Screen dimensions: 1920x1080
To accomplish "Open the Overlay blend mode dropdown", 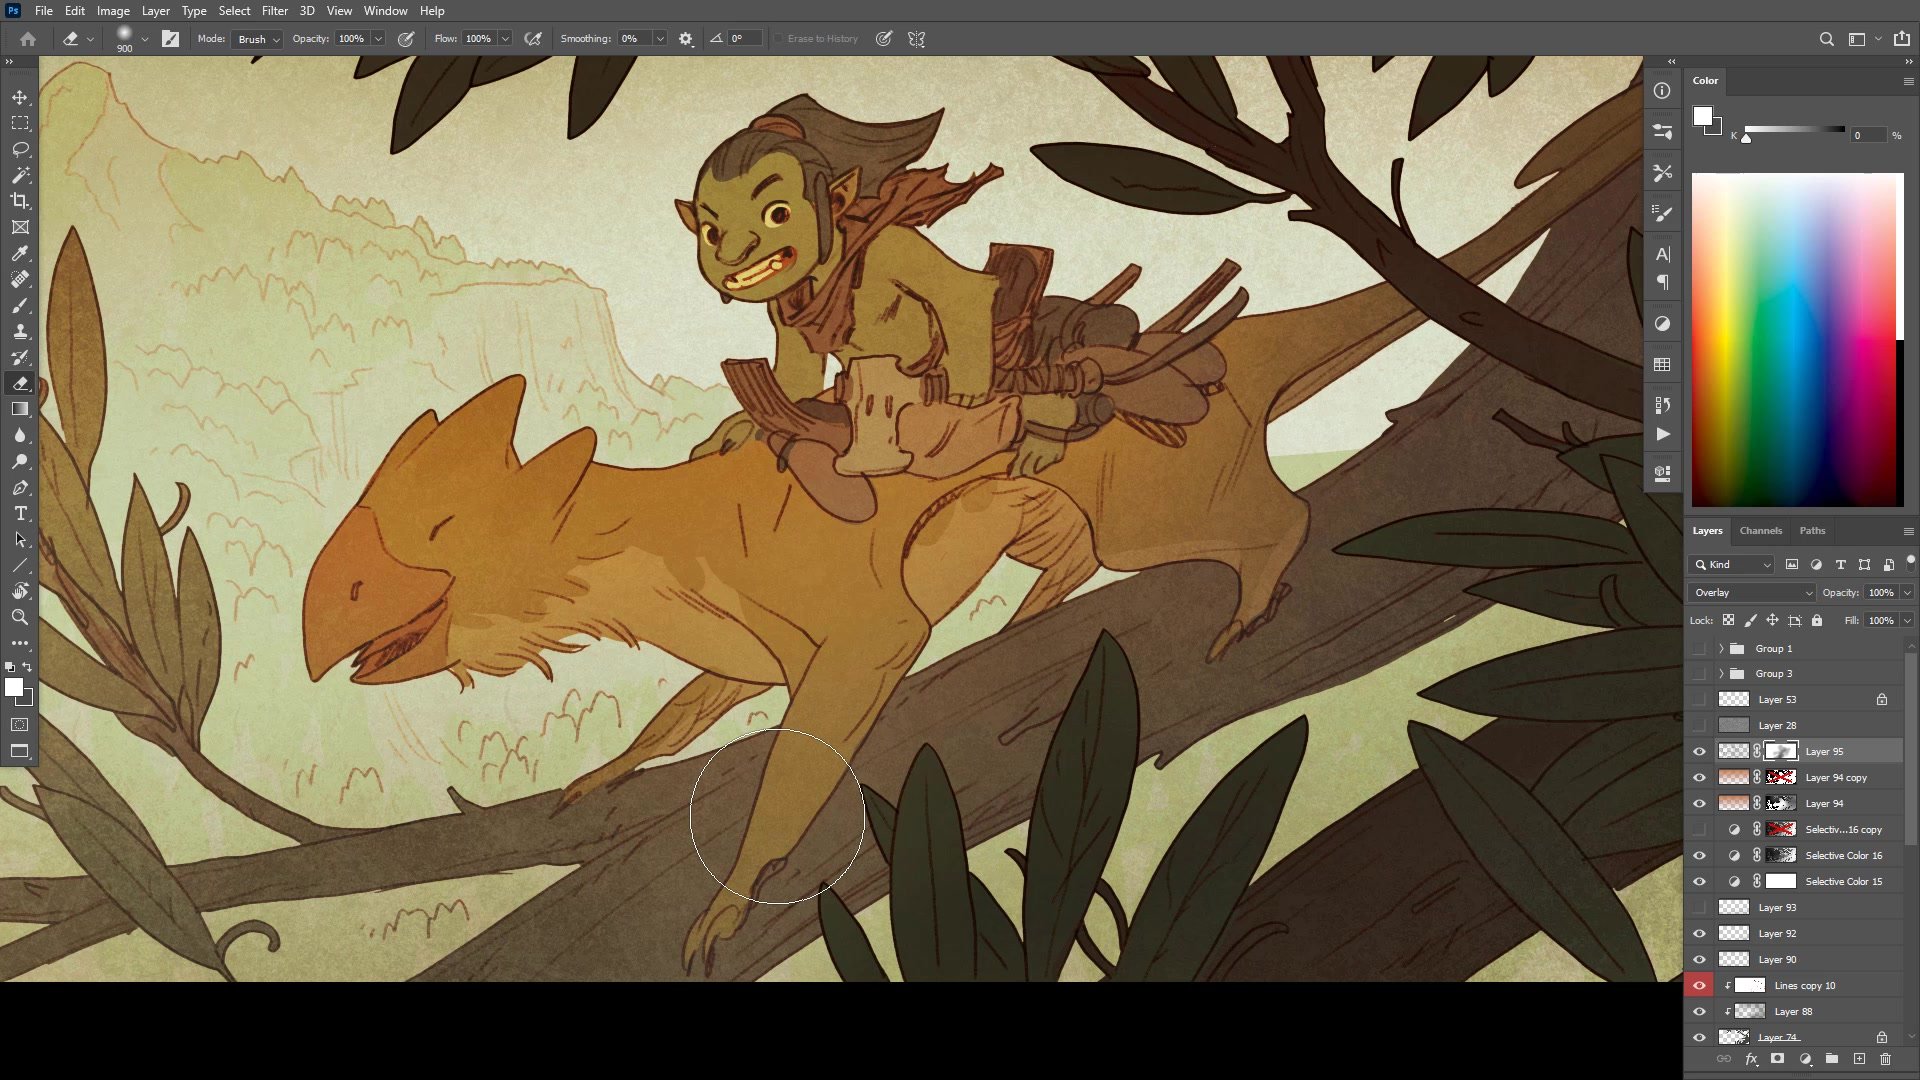I will click(x=1752, y=593).
